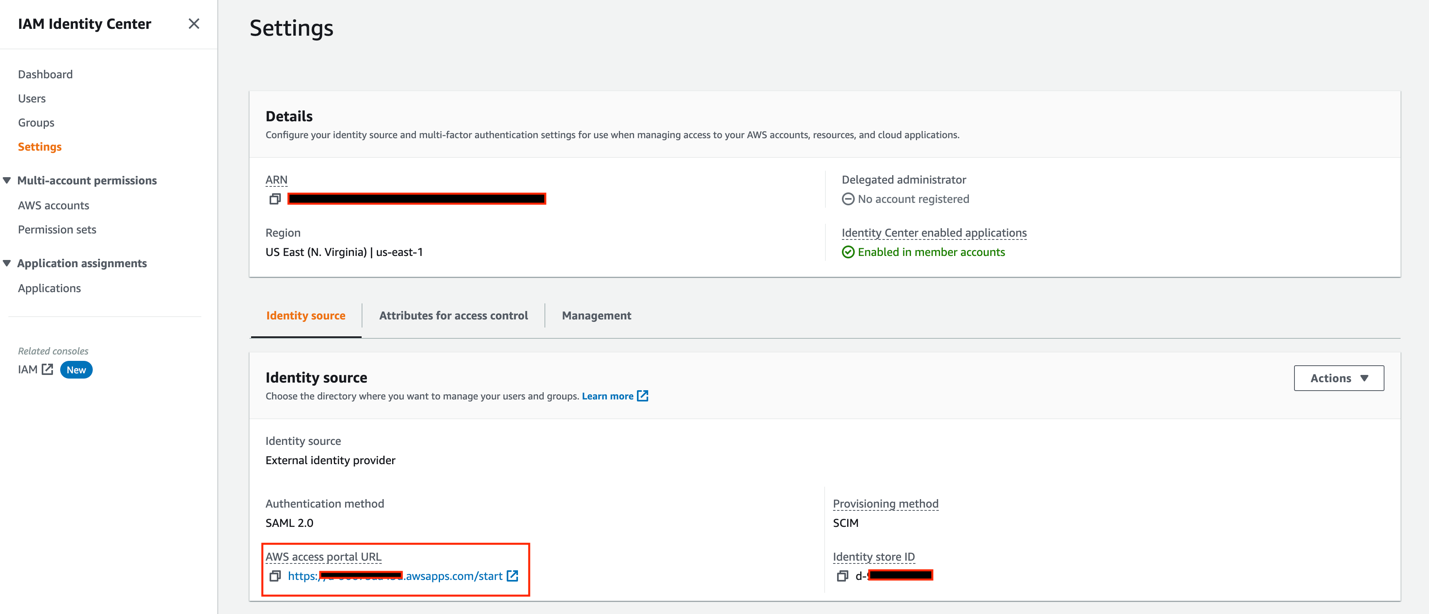Open portal URL external link icon
This screenshot has height=614, width=1429.
pos(512,576)
